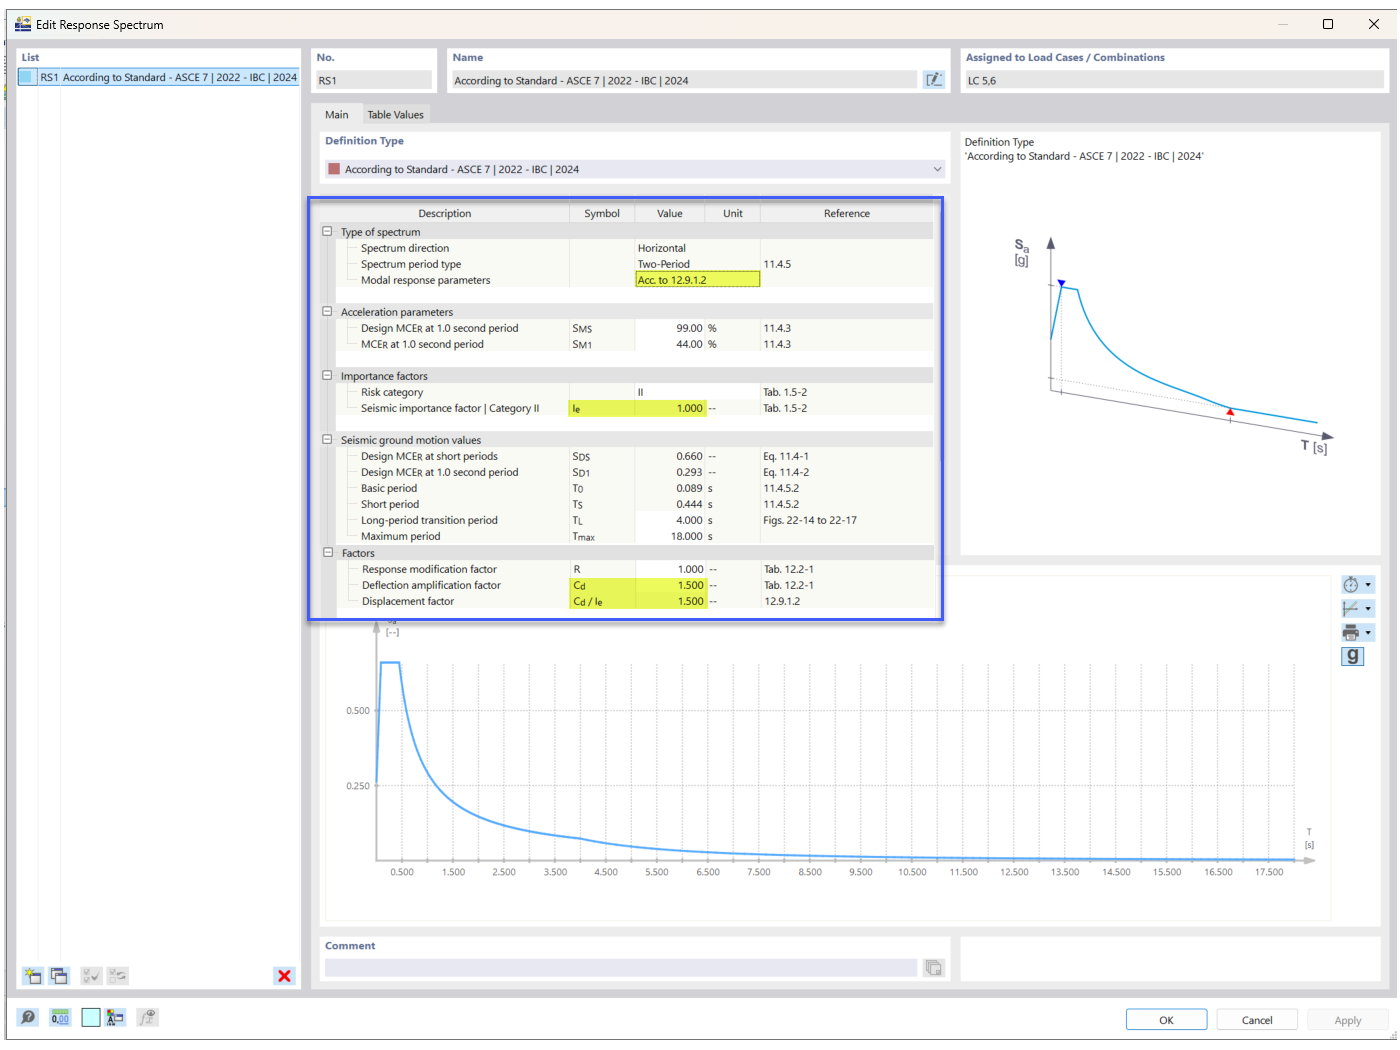Click the formula view fx icon
This screenshot has height=1050, width=1400.
point(147,1018)
